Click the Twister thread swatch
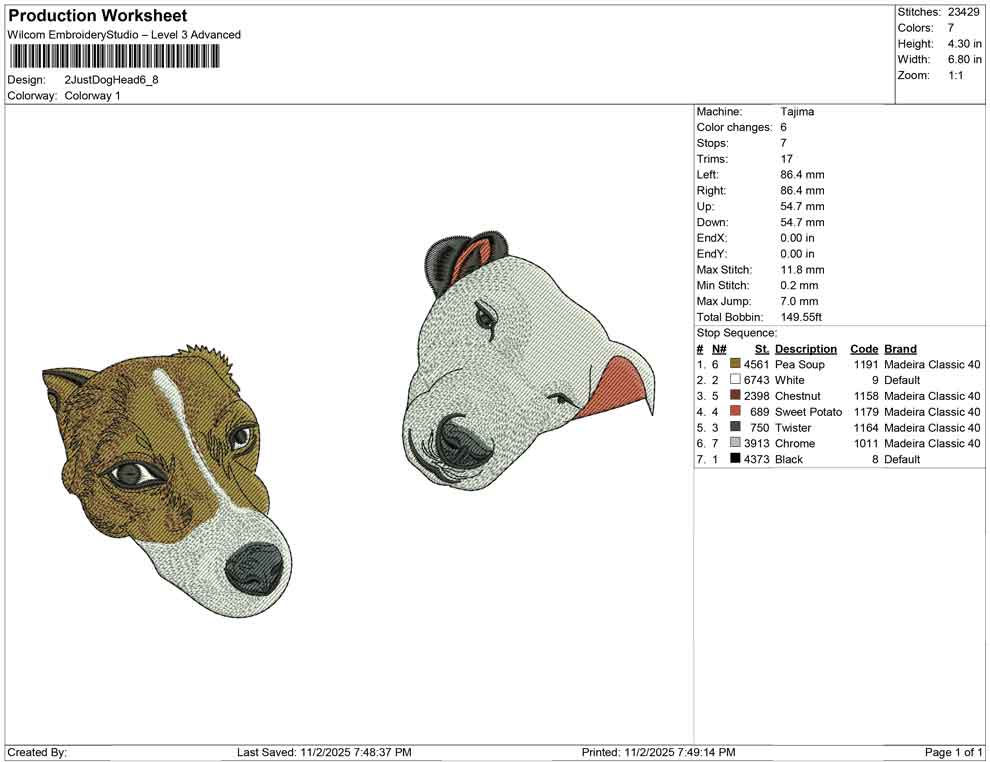990x762 pixels. point(734,427)
